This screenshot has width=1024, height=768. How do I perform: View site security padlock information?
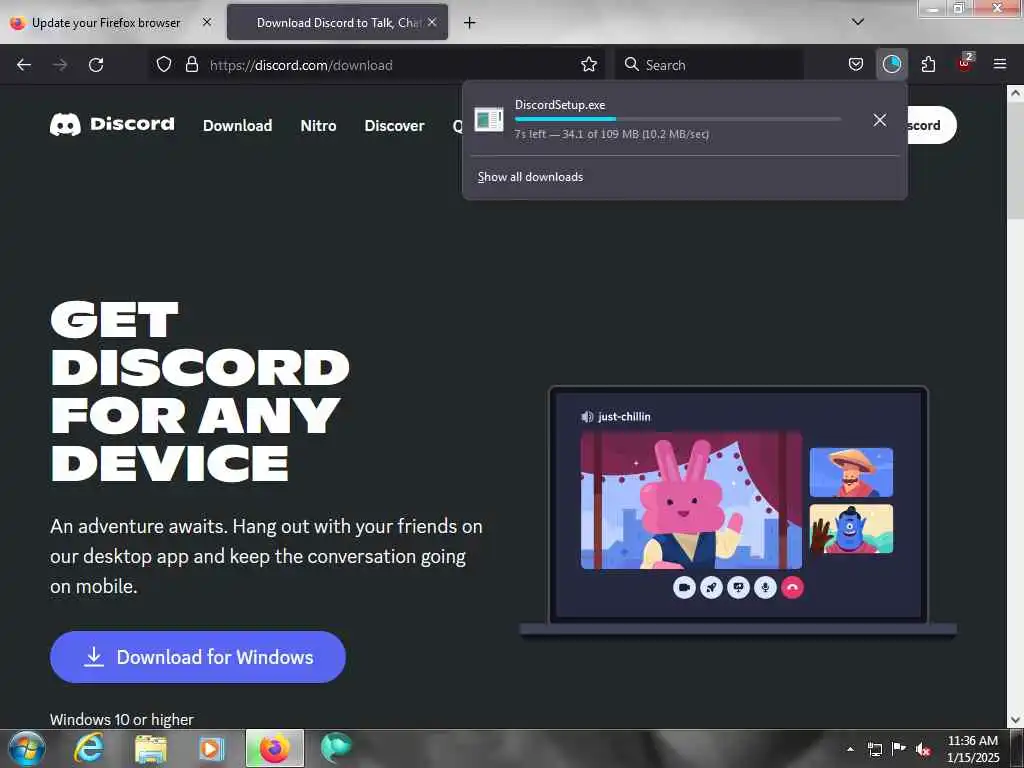191,65
